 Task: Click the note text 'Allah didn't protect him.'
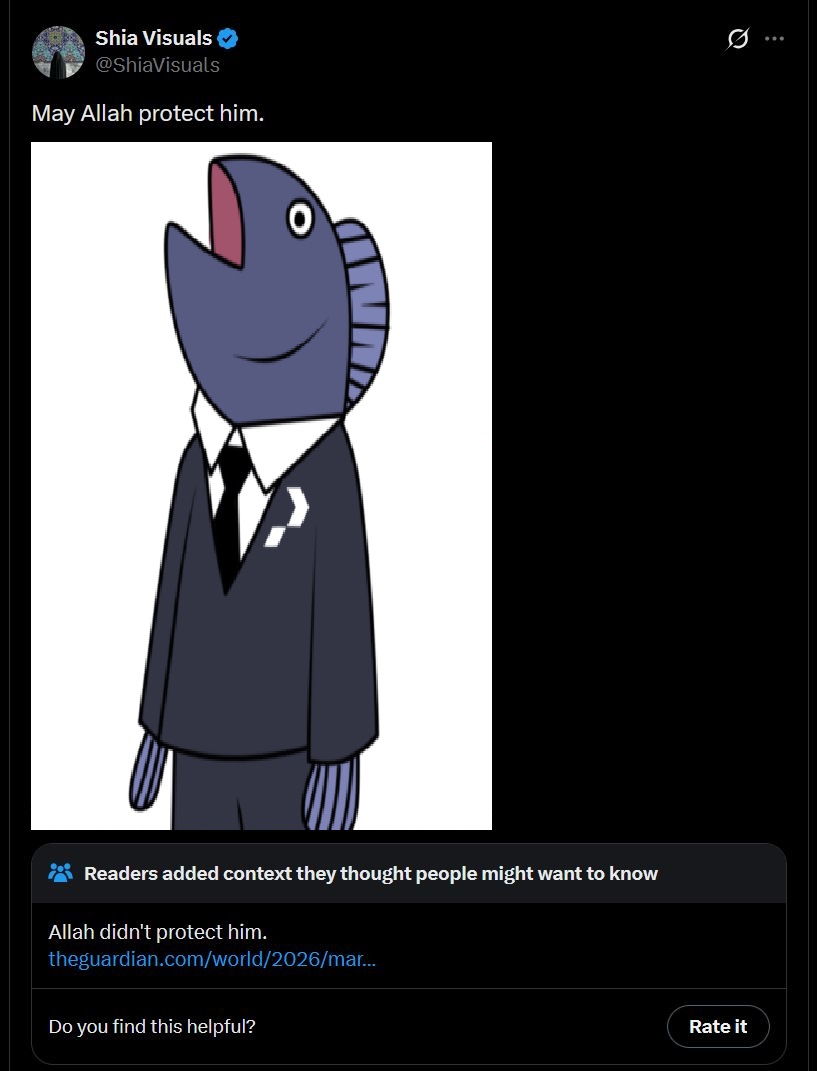[158, 932]
